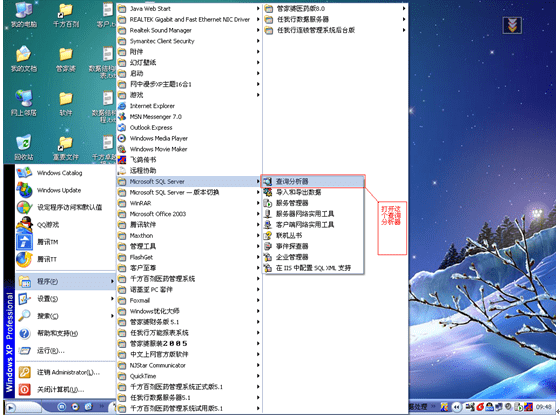Expand the 程序(P) programs submenu

click(x=66, y=281)
